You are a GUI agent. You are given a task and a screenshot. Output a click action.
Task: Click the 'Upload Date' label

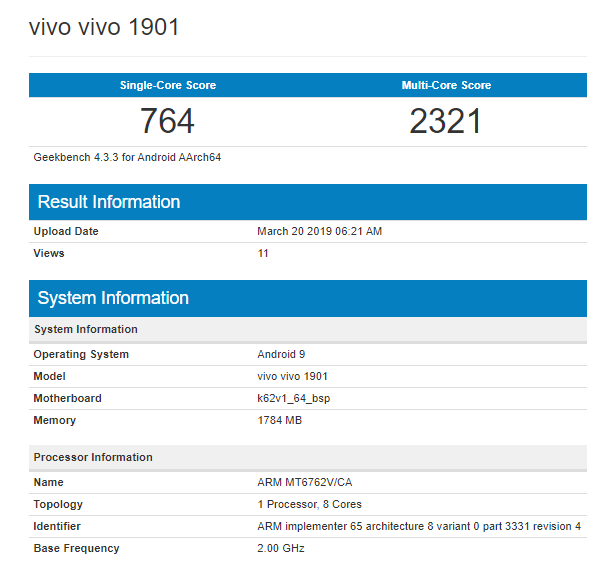click(66, 231)
